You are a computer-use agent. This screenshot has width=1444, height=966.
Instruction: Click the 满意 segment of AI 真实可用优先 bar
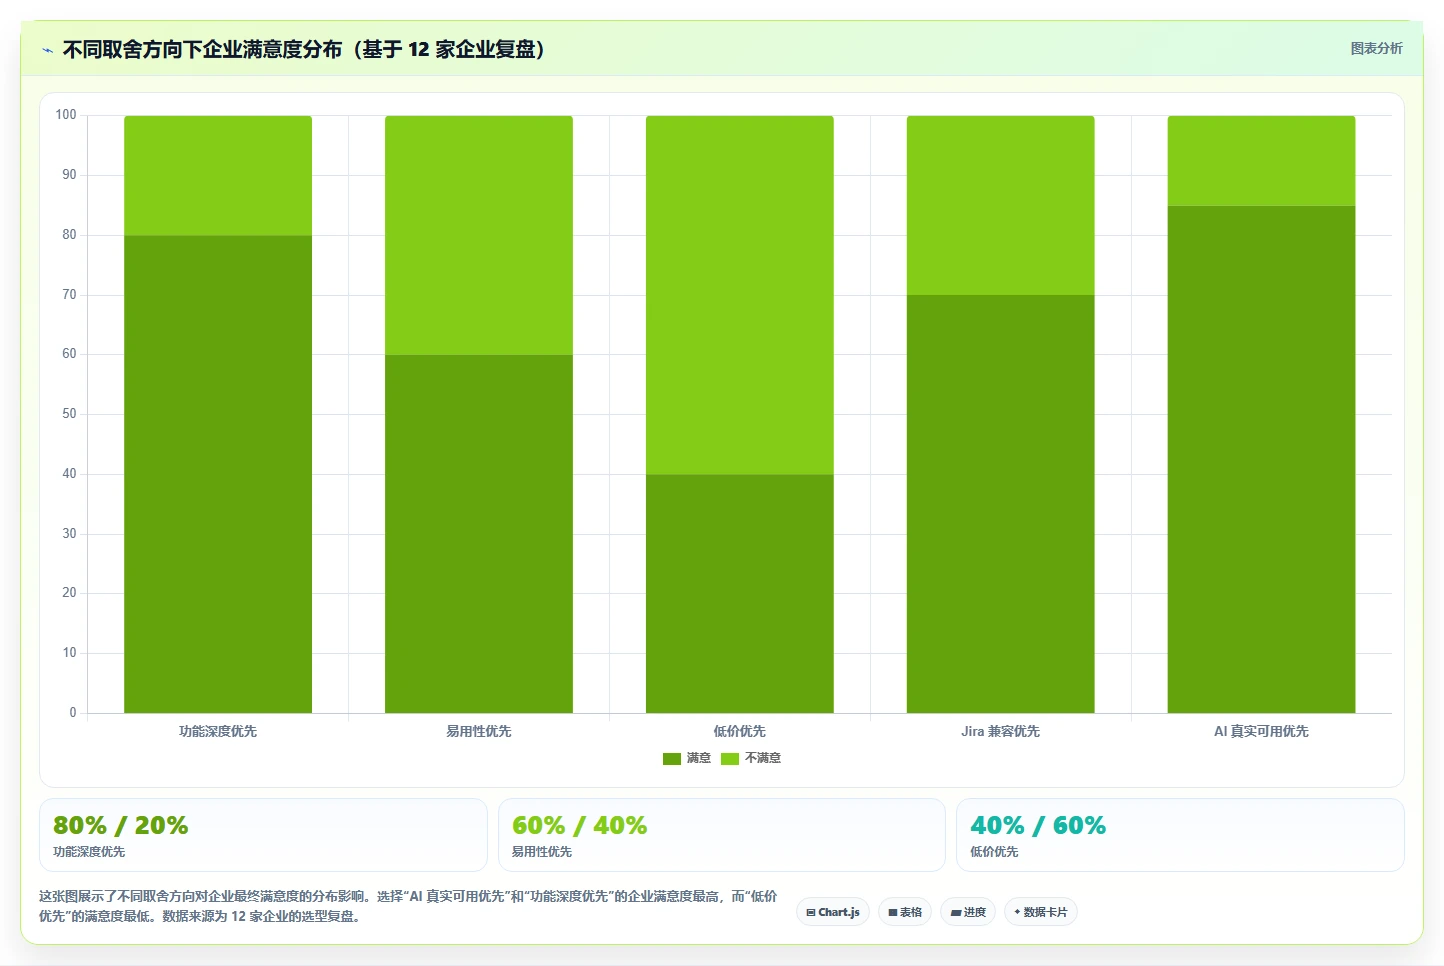click(1262, 459)
